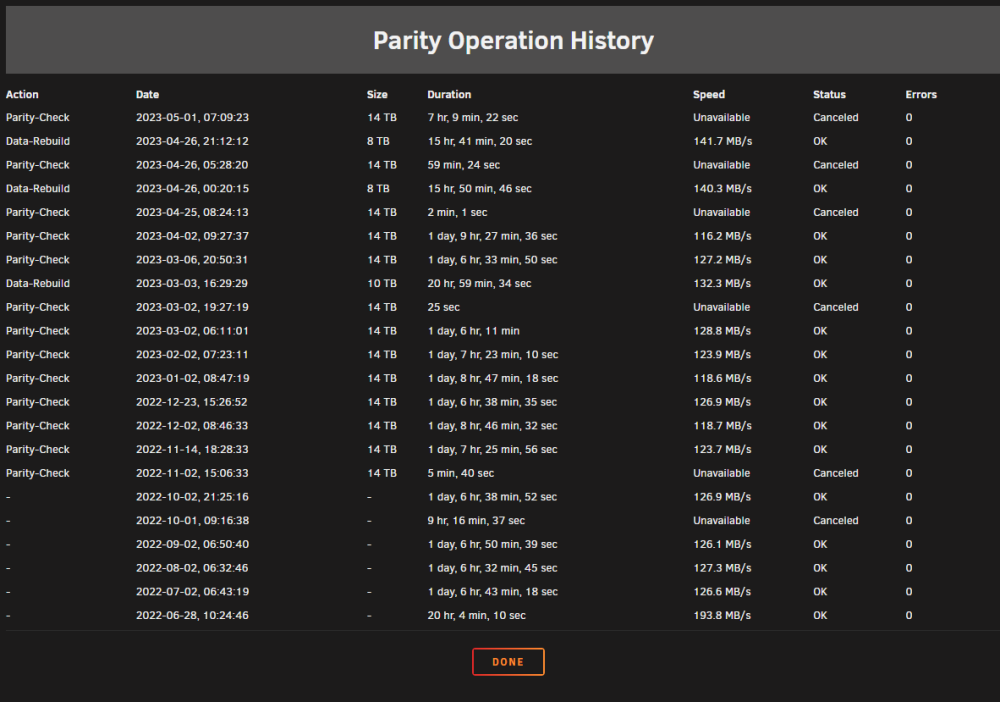Select duration '2 min, 1 sec'
This screenshot has height=702, width=1000.
(457, 212)
